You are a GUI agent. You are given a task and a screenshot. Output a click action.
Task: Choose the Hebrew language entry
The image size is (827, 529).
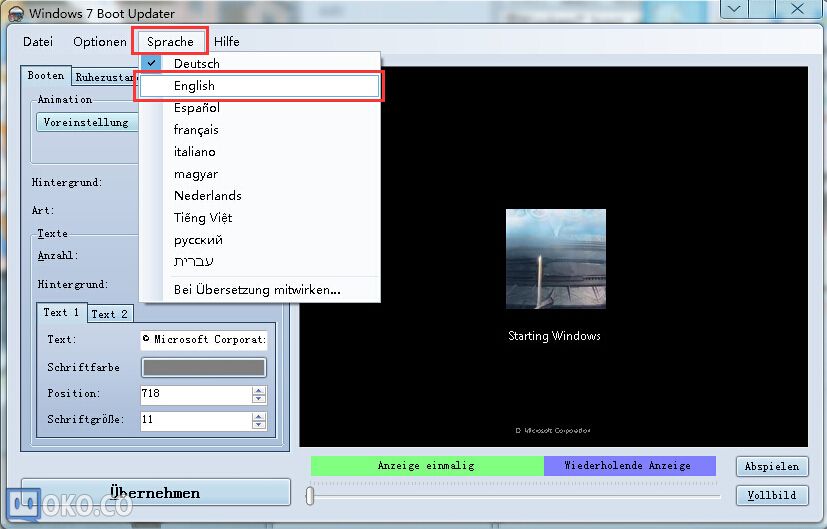(259, 262)
